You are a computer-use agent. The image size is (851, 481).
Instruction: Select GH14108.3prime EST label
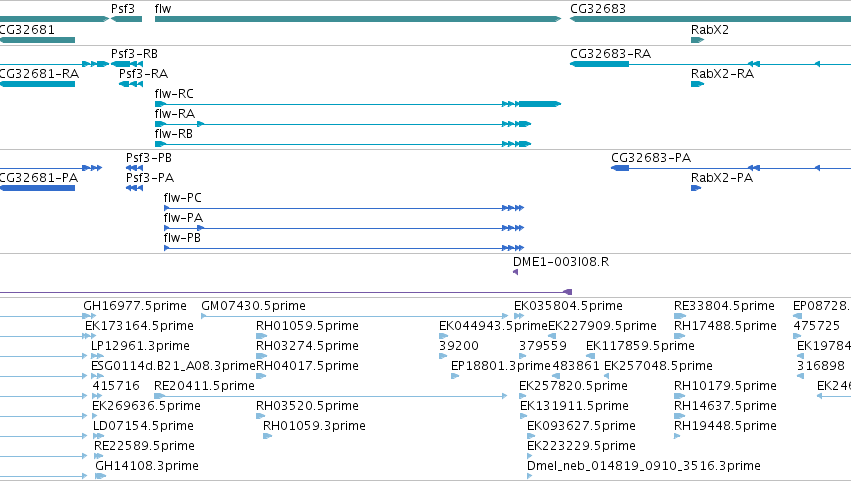[147, 467]
